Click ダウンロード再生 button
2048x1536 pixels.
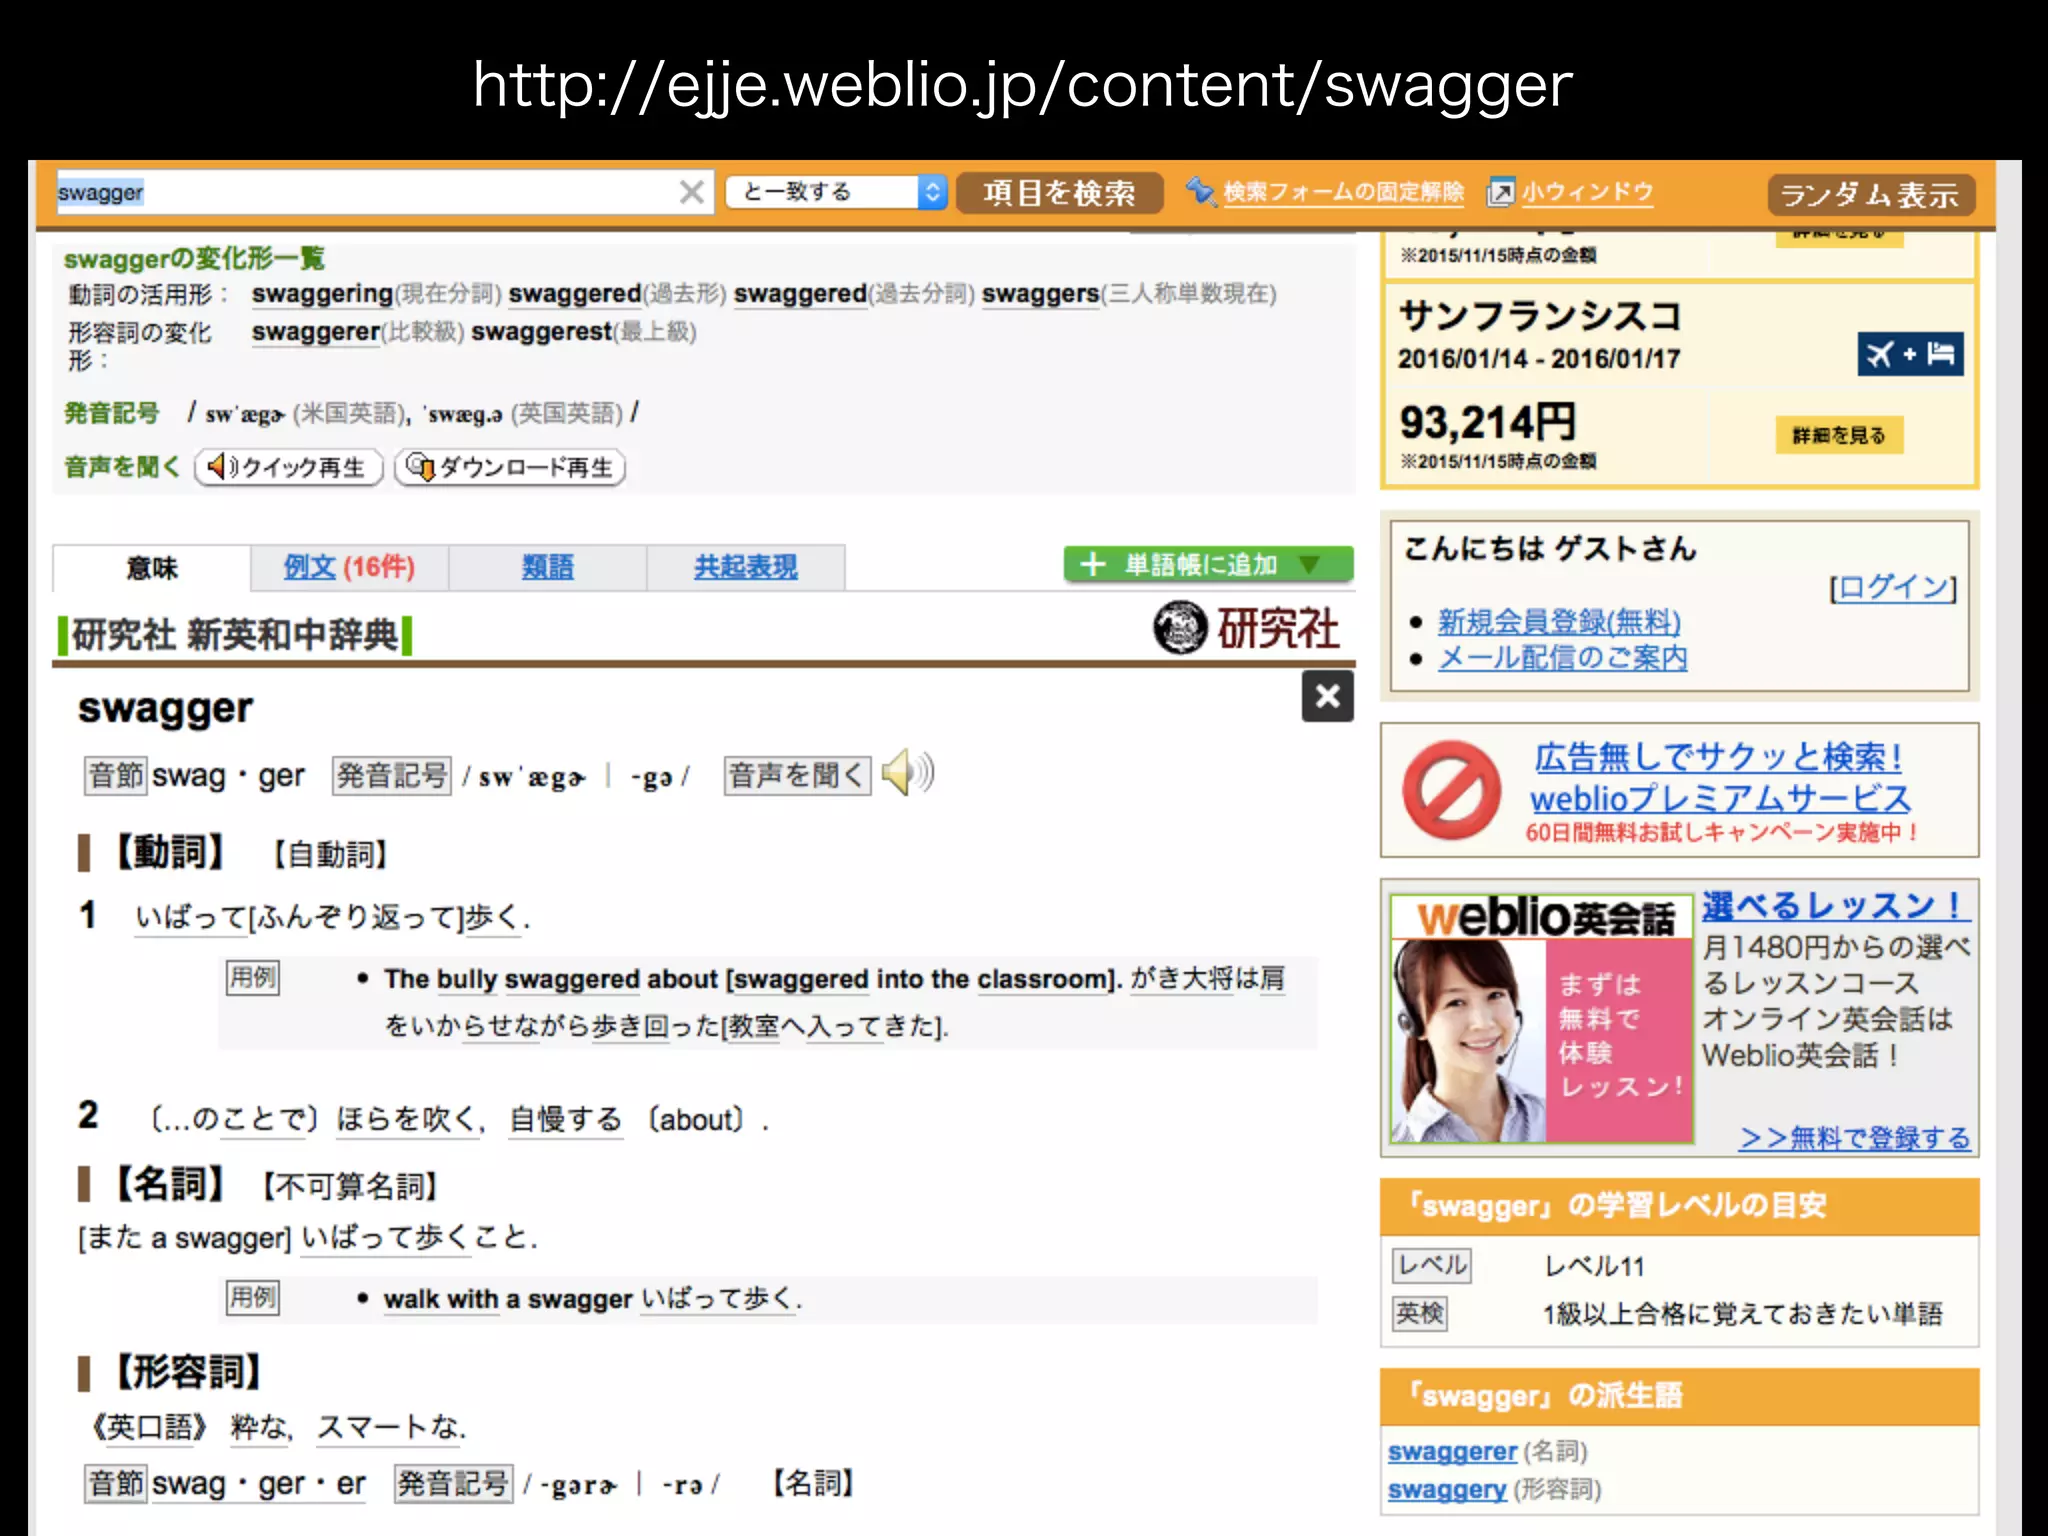[510, 468]
